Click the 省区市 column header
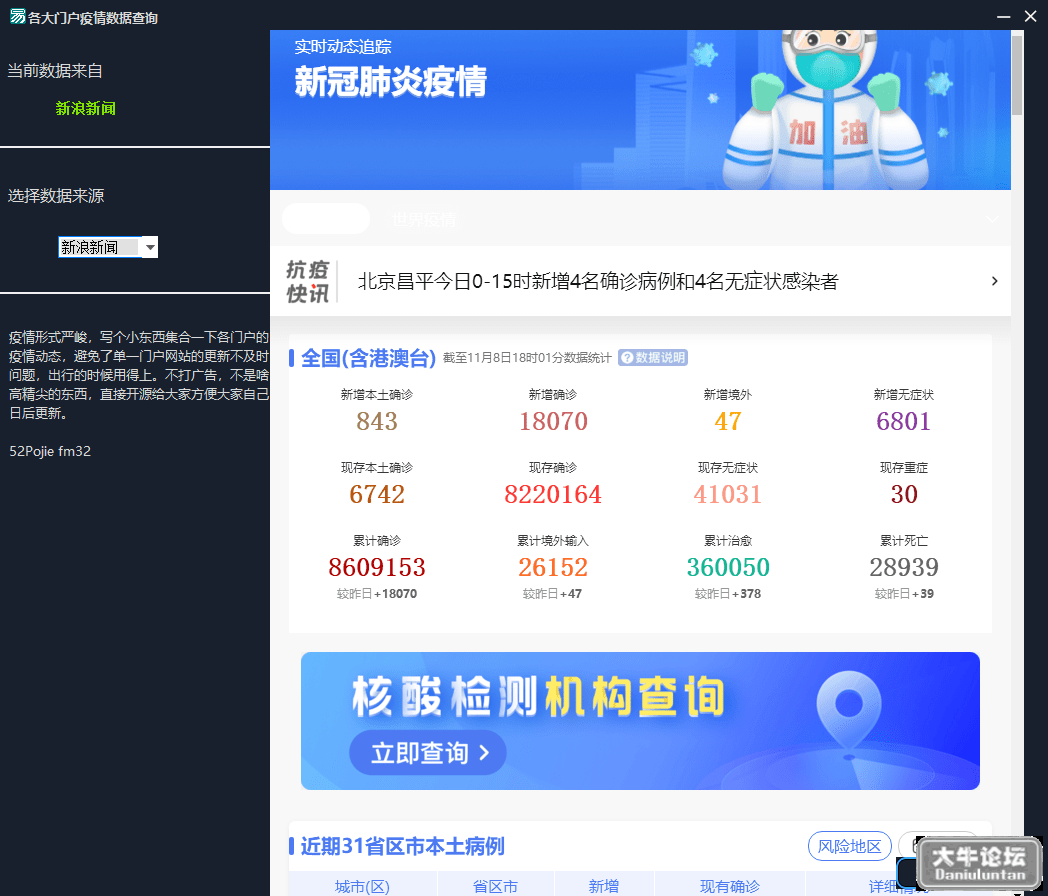Screen dimensions: 1048x896 click(495, 887)
